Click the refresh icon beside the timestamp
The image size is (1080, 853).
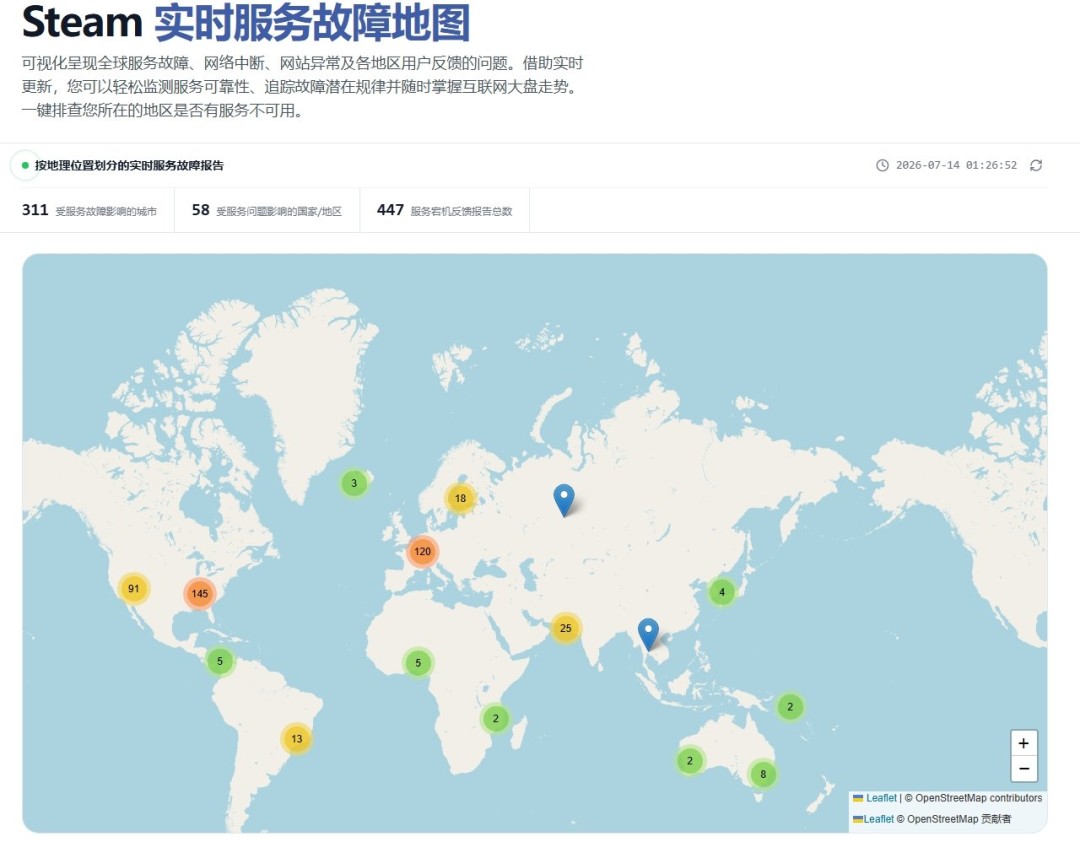1035,165
